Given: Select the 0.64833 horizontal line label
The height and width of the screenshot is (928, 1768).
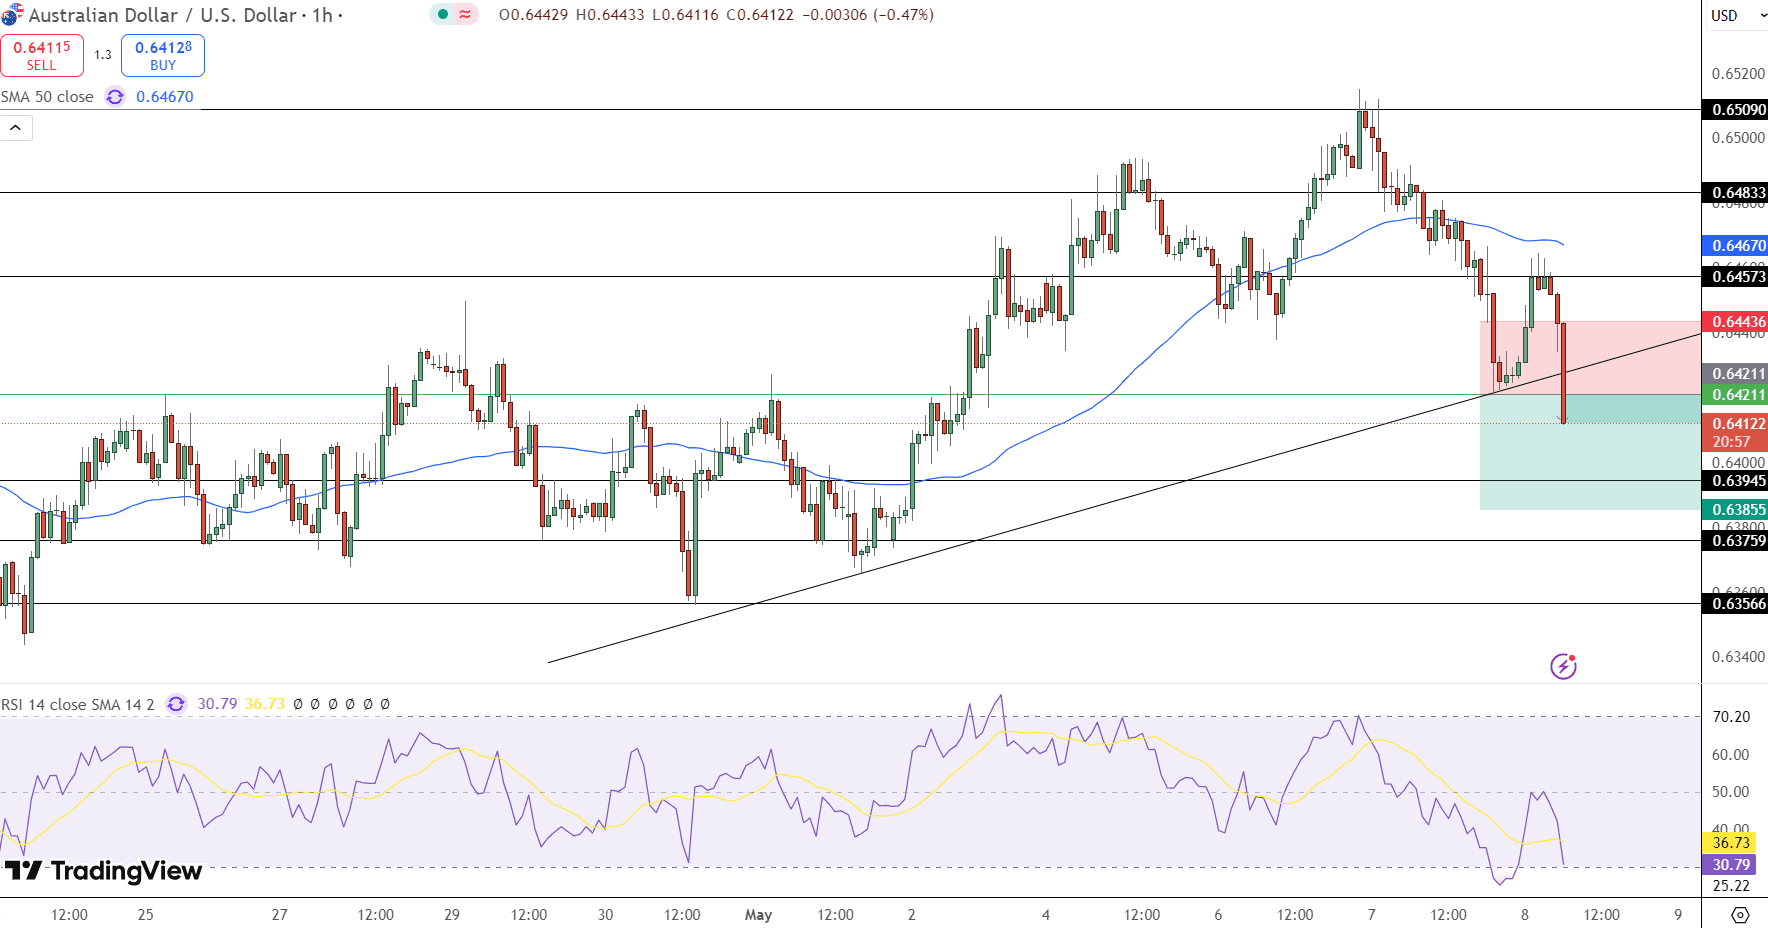Looking at the screenshot, I should pyautogui.click(x=1735, y=193).
